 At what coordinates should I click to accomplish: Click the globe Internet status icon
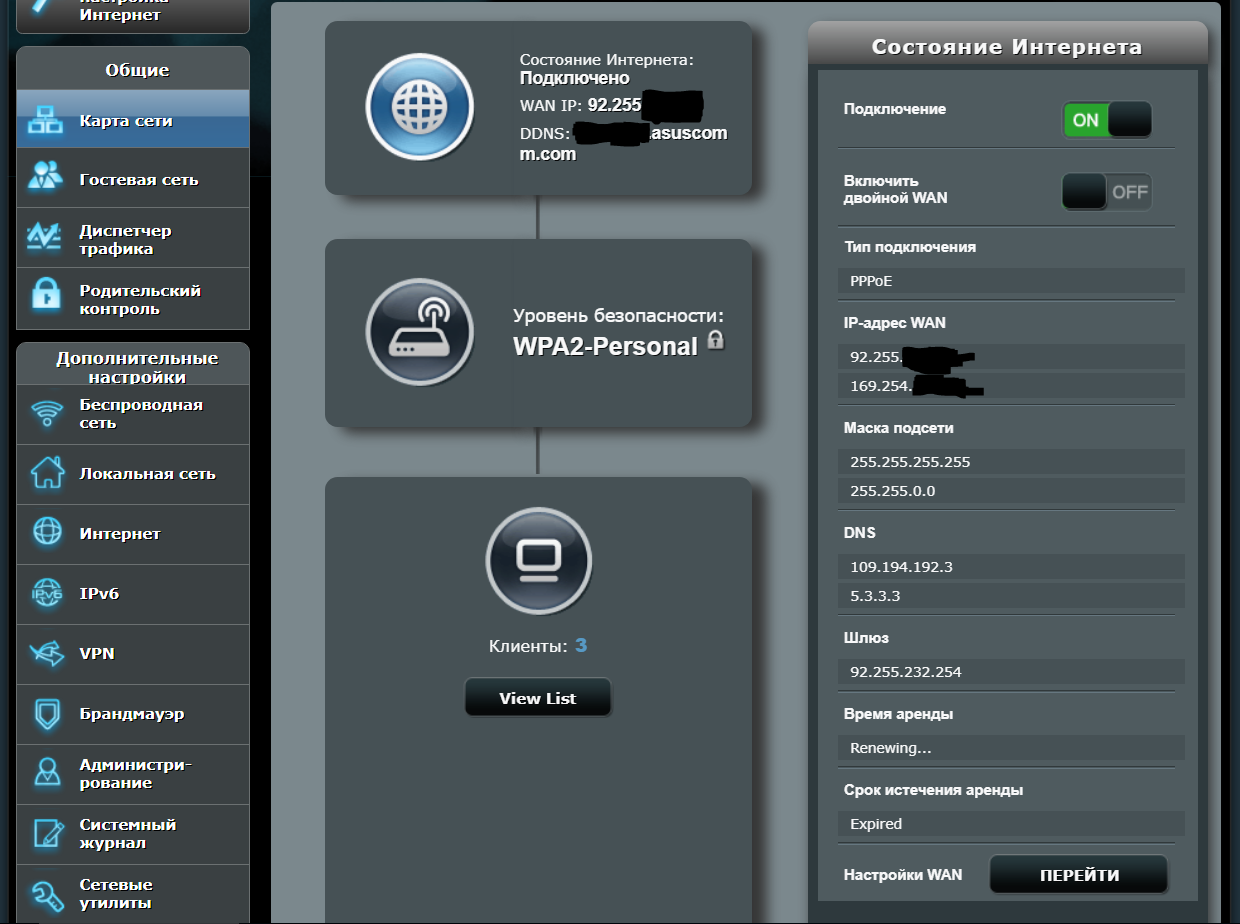pyautogui.click(x=419, y=107)
